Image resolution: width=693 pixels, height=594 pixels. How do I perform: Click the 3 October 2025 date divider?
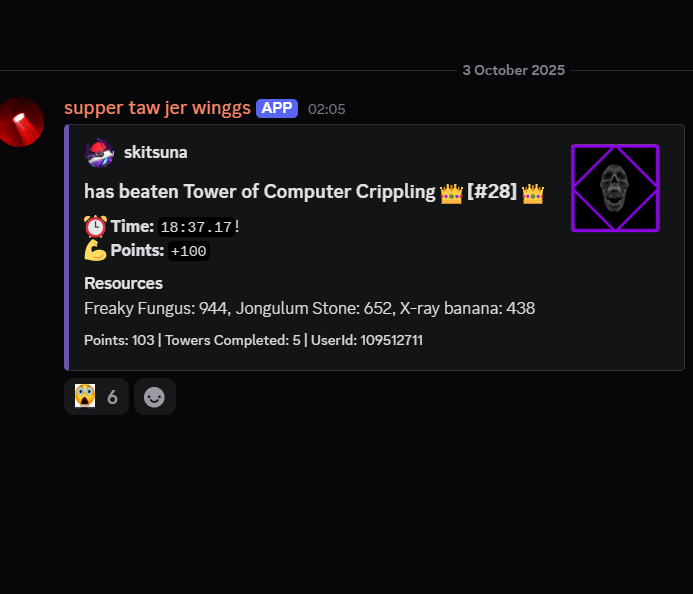point(514,70)
